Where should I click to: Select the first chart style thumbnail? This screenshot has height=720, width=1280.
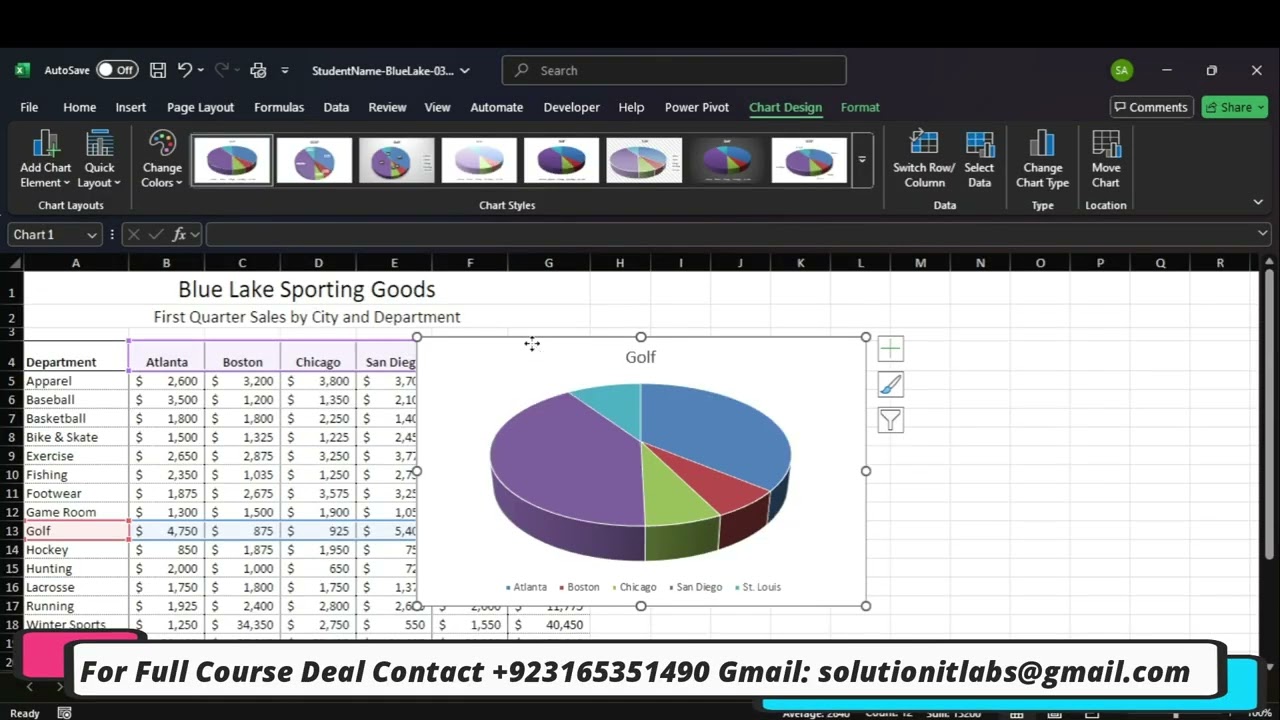coord(232,160)
